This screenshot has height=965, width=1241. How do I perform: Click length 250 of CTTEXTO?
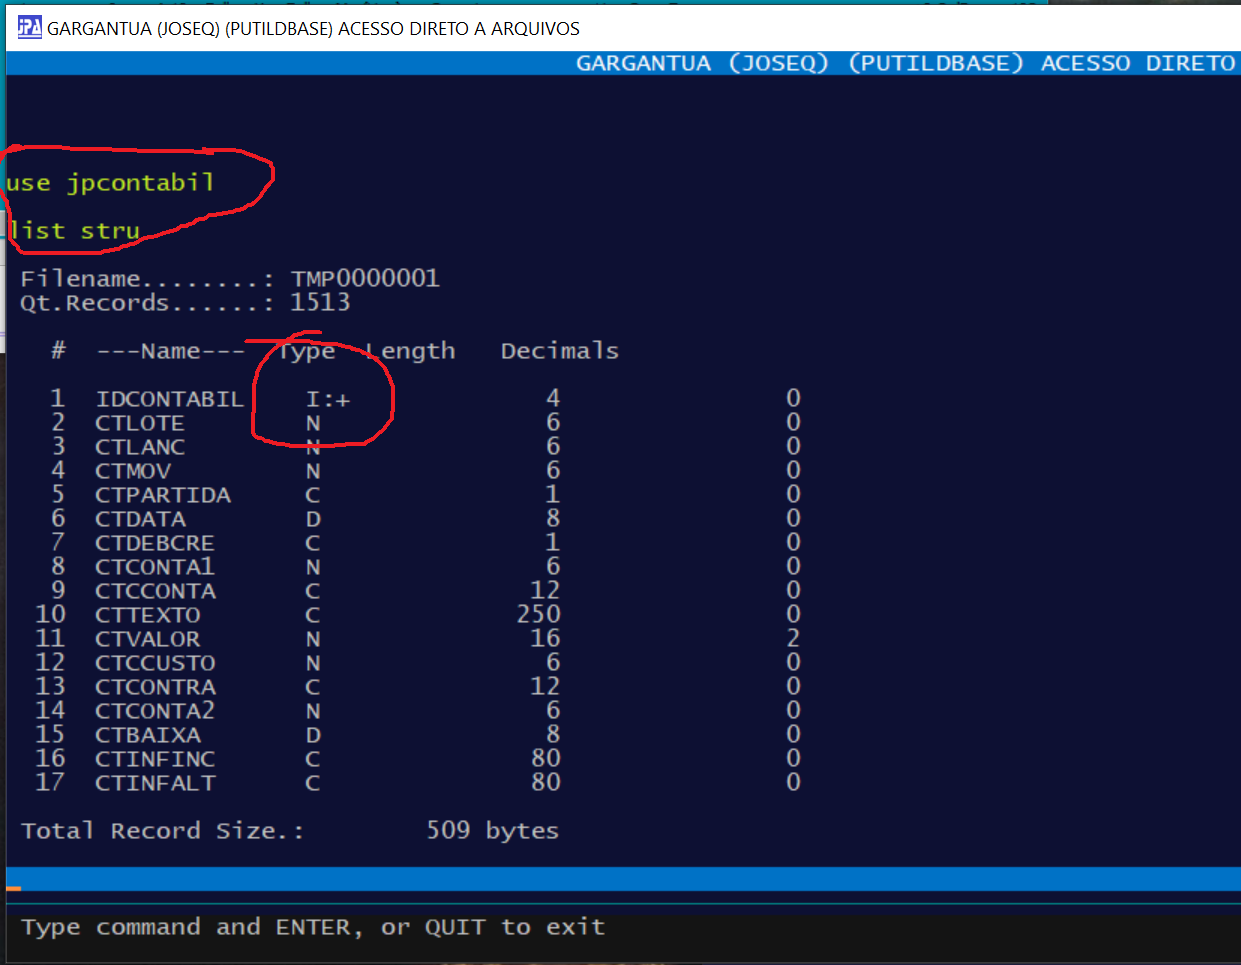[539, 614]
